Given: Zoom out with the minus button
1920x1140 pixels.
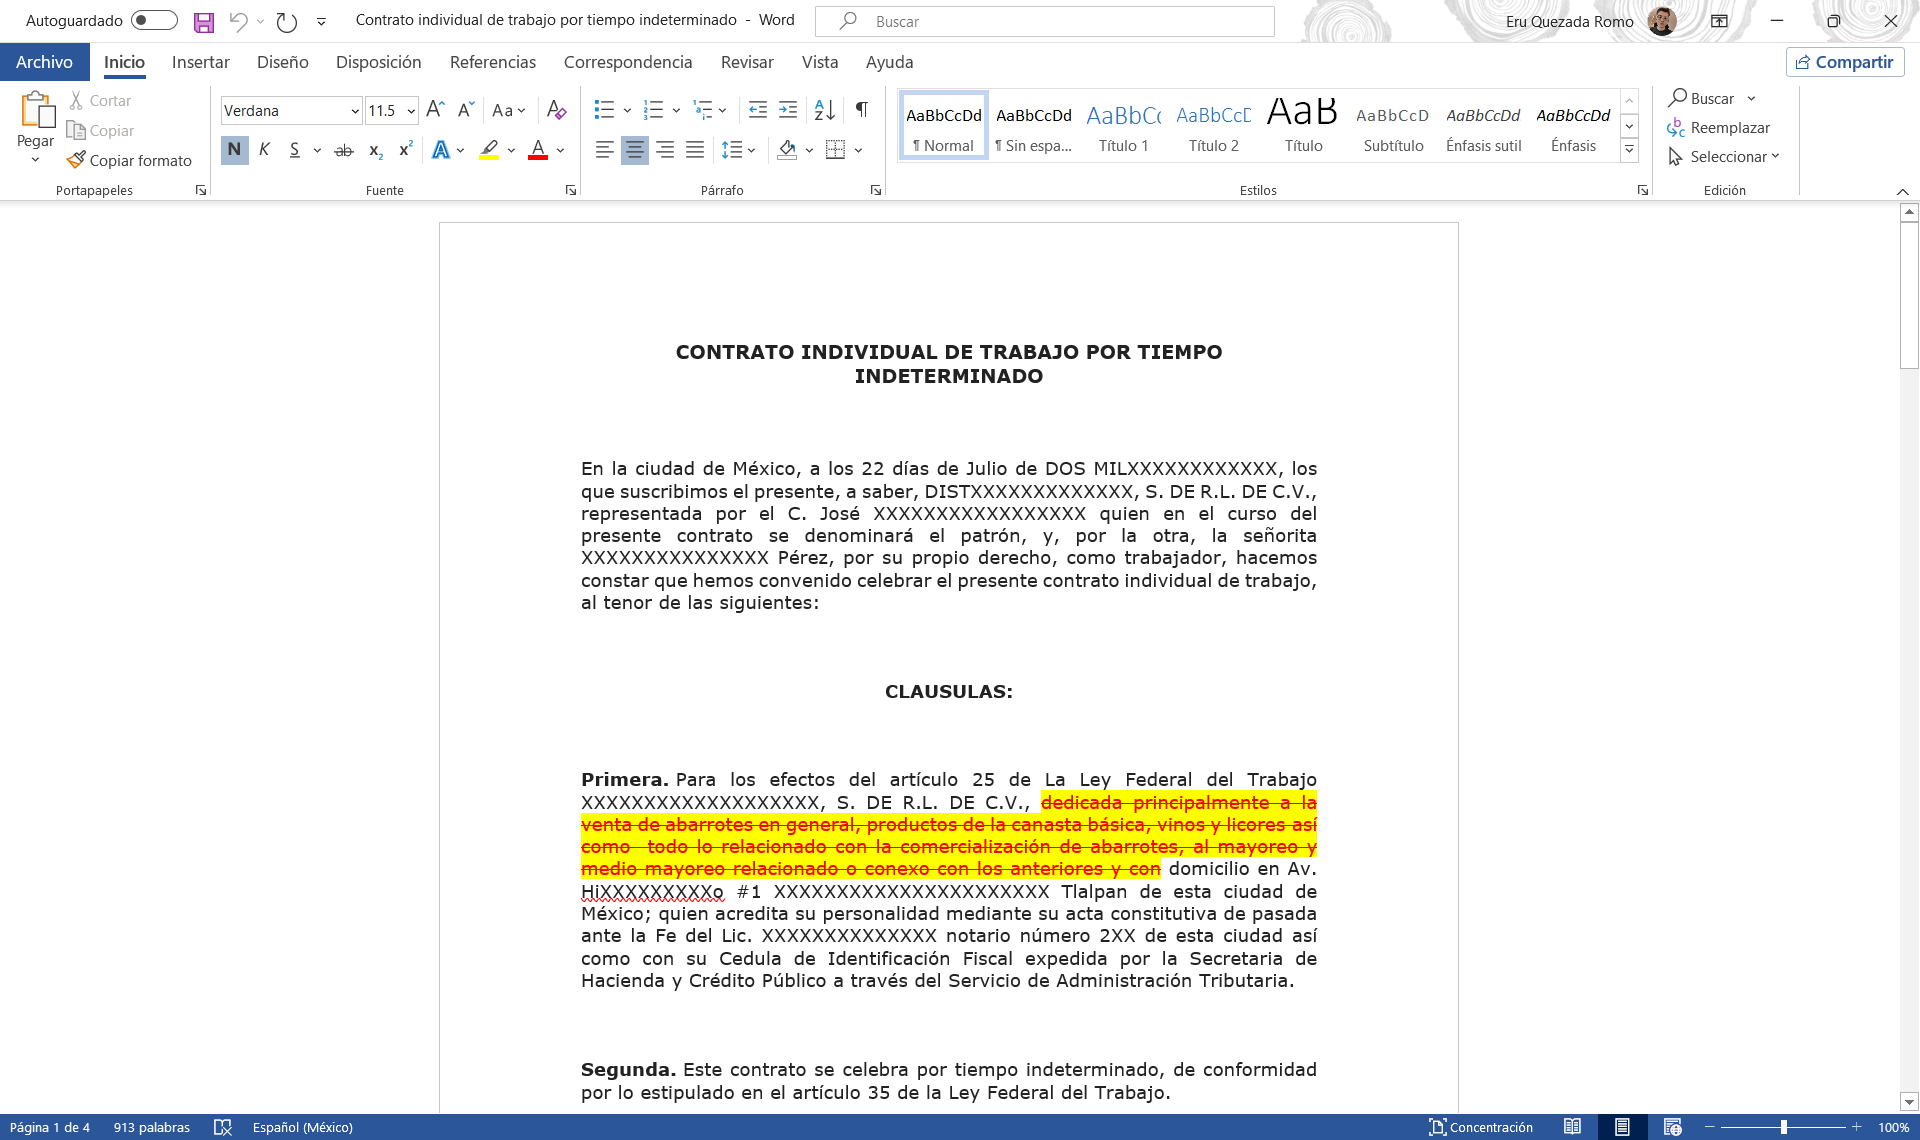Looking at the screenshot, I should coord(1710,1127).
